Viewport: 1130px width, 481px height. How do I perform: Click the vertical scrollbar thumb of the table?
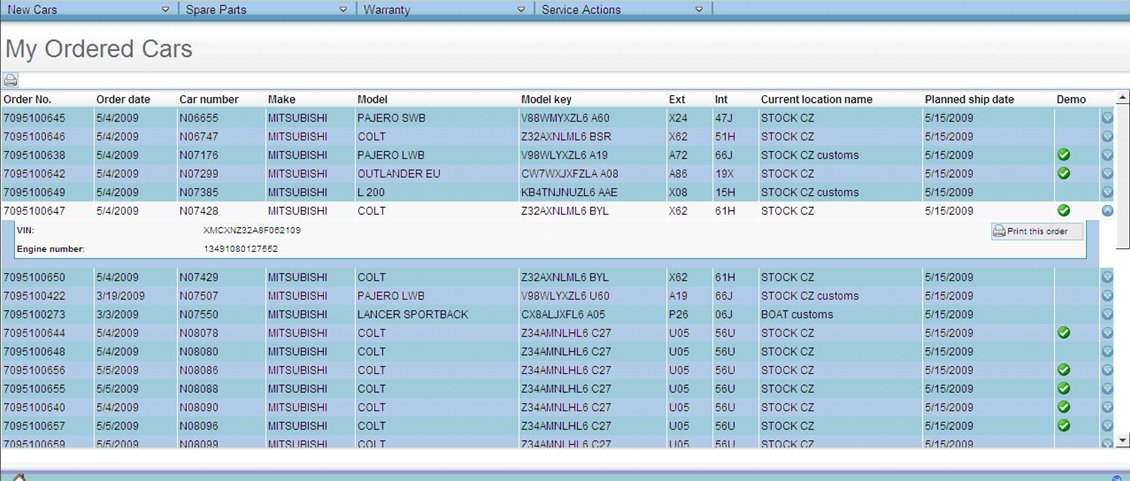pos(1122,175)
